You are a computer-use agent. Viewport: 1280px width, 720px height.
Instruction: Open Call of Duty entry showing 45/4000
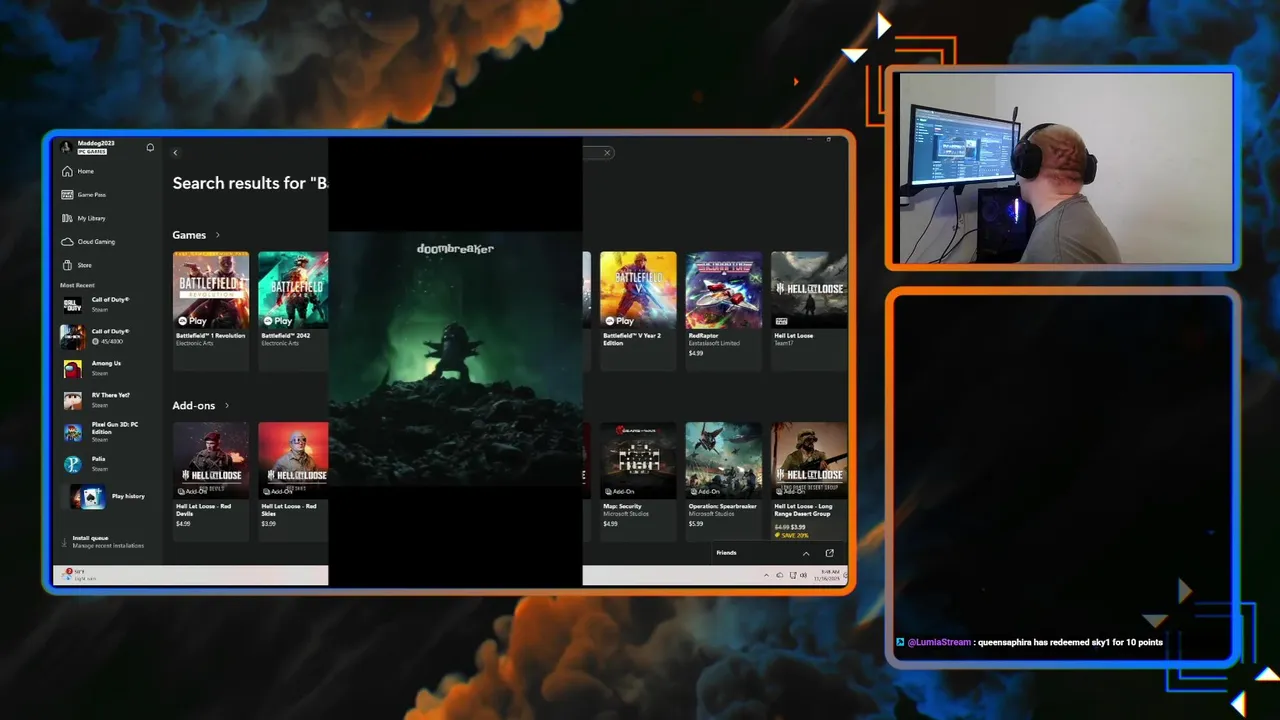[105, 336]
